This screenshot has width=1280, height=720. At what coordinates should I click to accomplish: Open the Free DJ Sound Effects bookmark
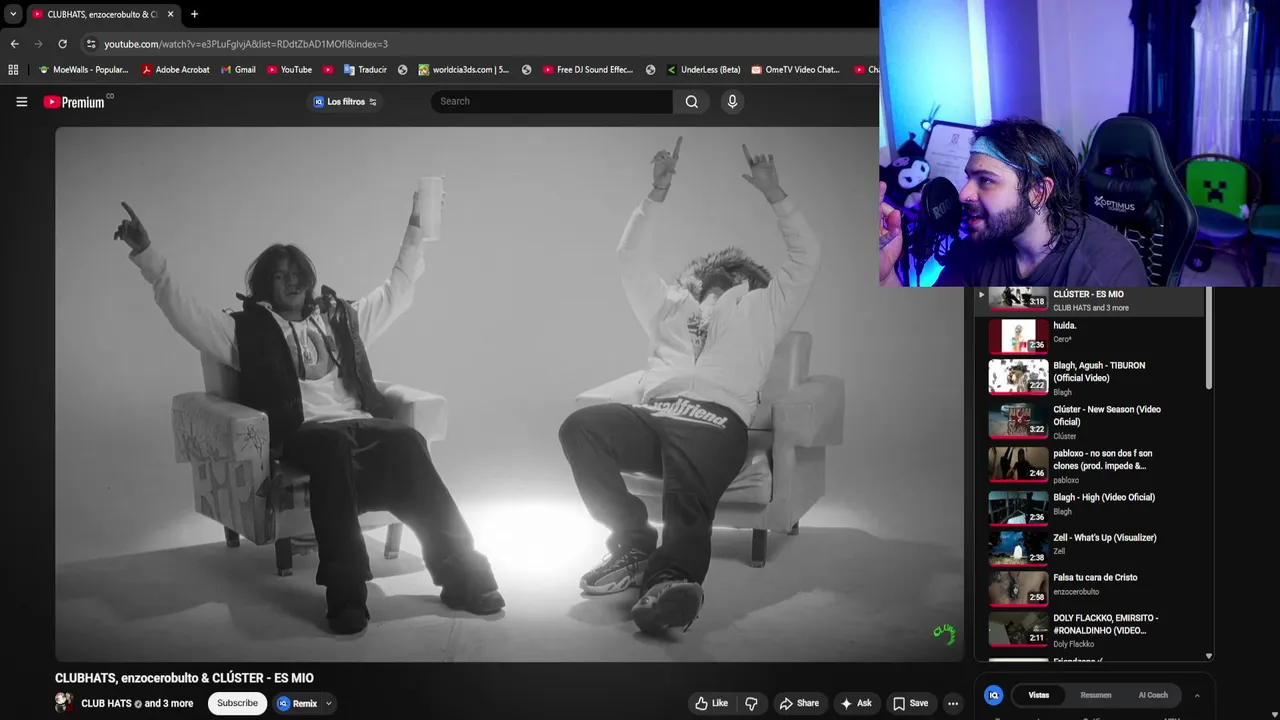pyautogui.click(x=588, y=70)
